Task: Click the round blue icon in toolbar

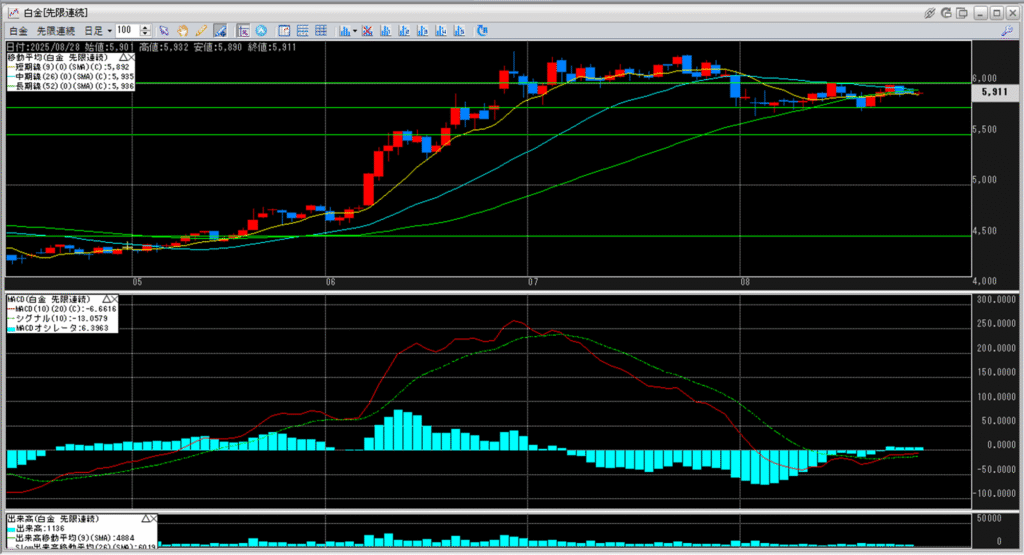Action: [x=262, y=31]
